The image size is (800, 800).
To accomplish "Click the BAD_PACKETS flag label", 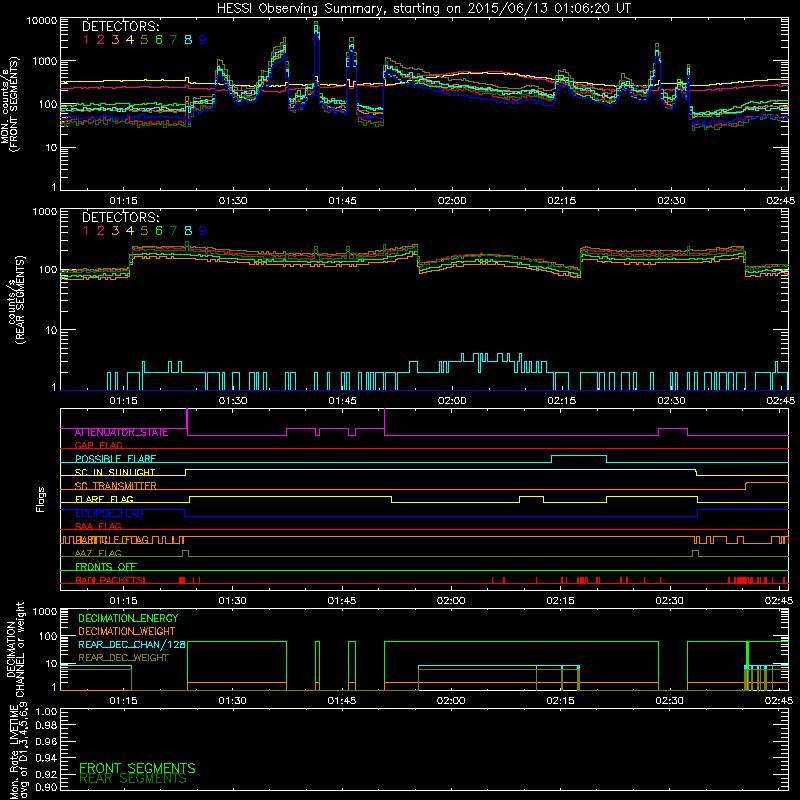I will tap(110, 580).
